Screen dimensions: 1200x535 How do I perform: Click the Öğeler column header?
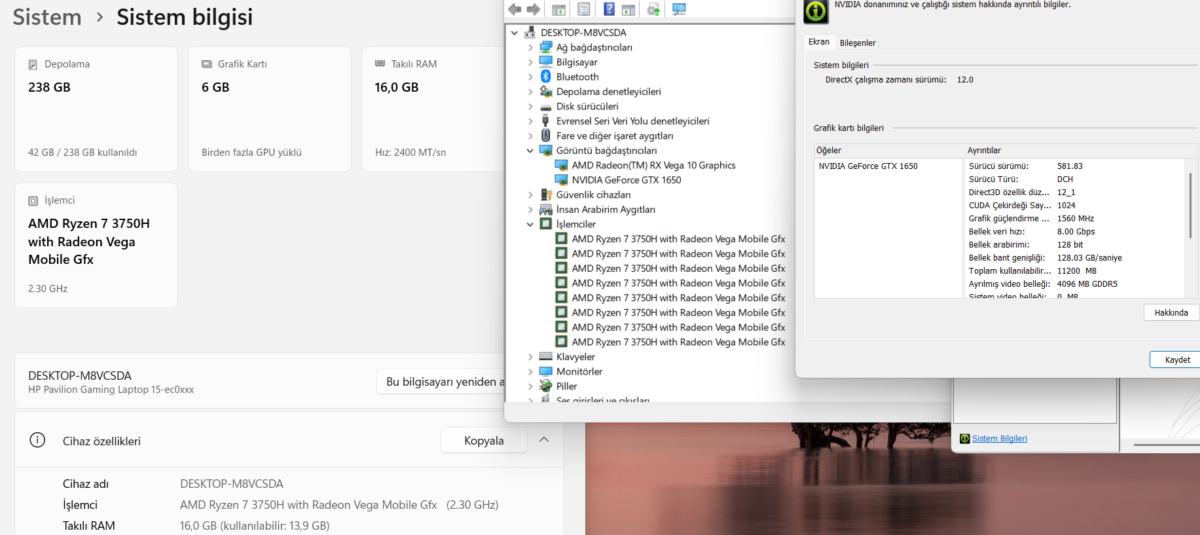829,150
